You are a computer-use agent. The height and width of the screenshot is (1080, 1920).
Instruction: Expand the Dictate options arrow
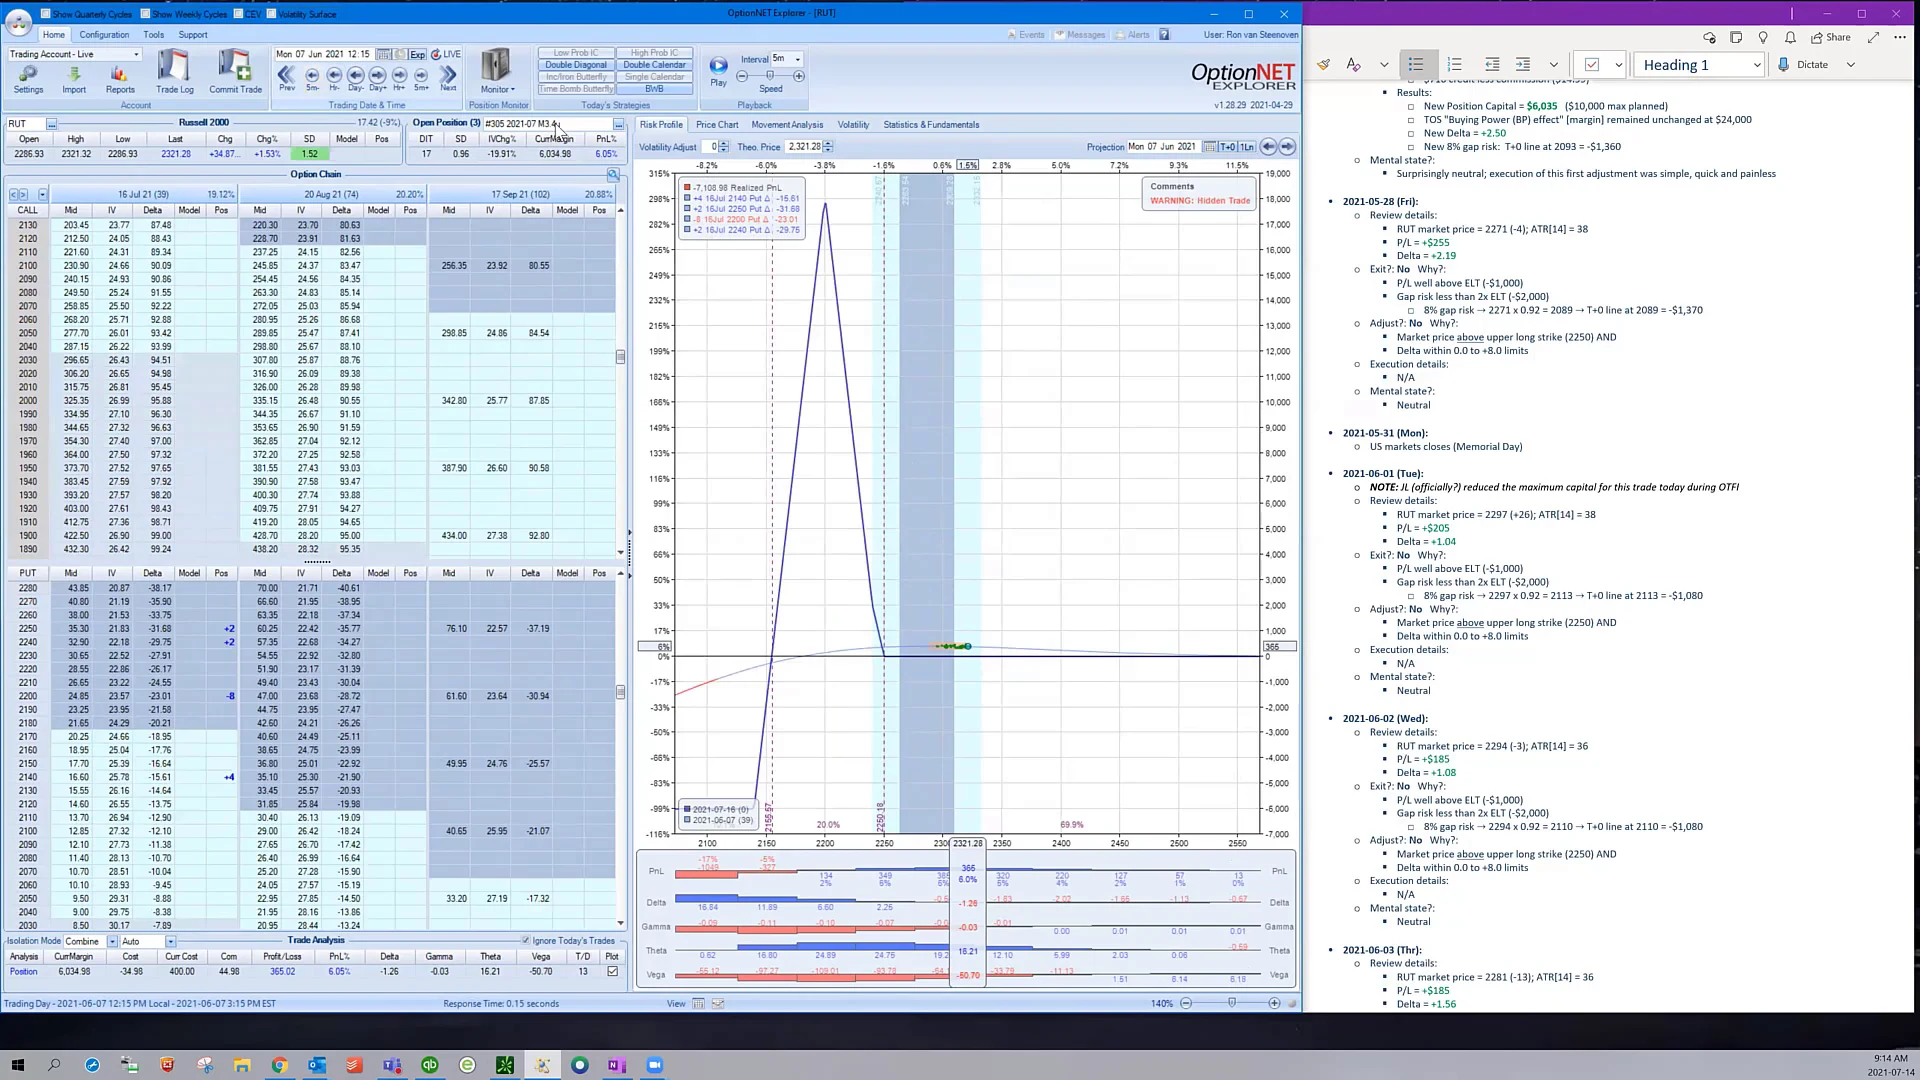point(1851,65)
